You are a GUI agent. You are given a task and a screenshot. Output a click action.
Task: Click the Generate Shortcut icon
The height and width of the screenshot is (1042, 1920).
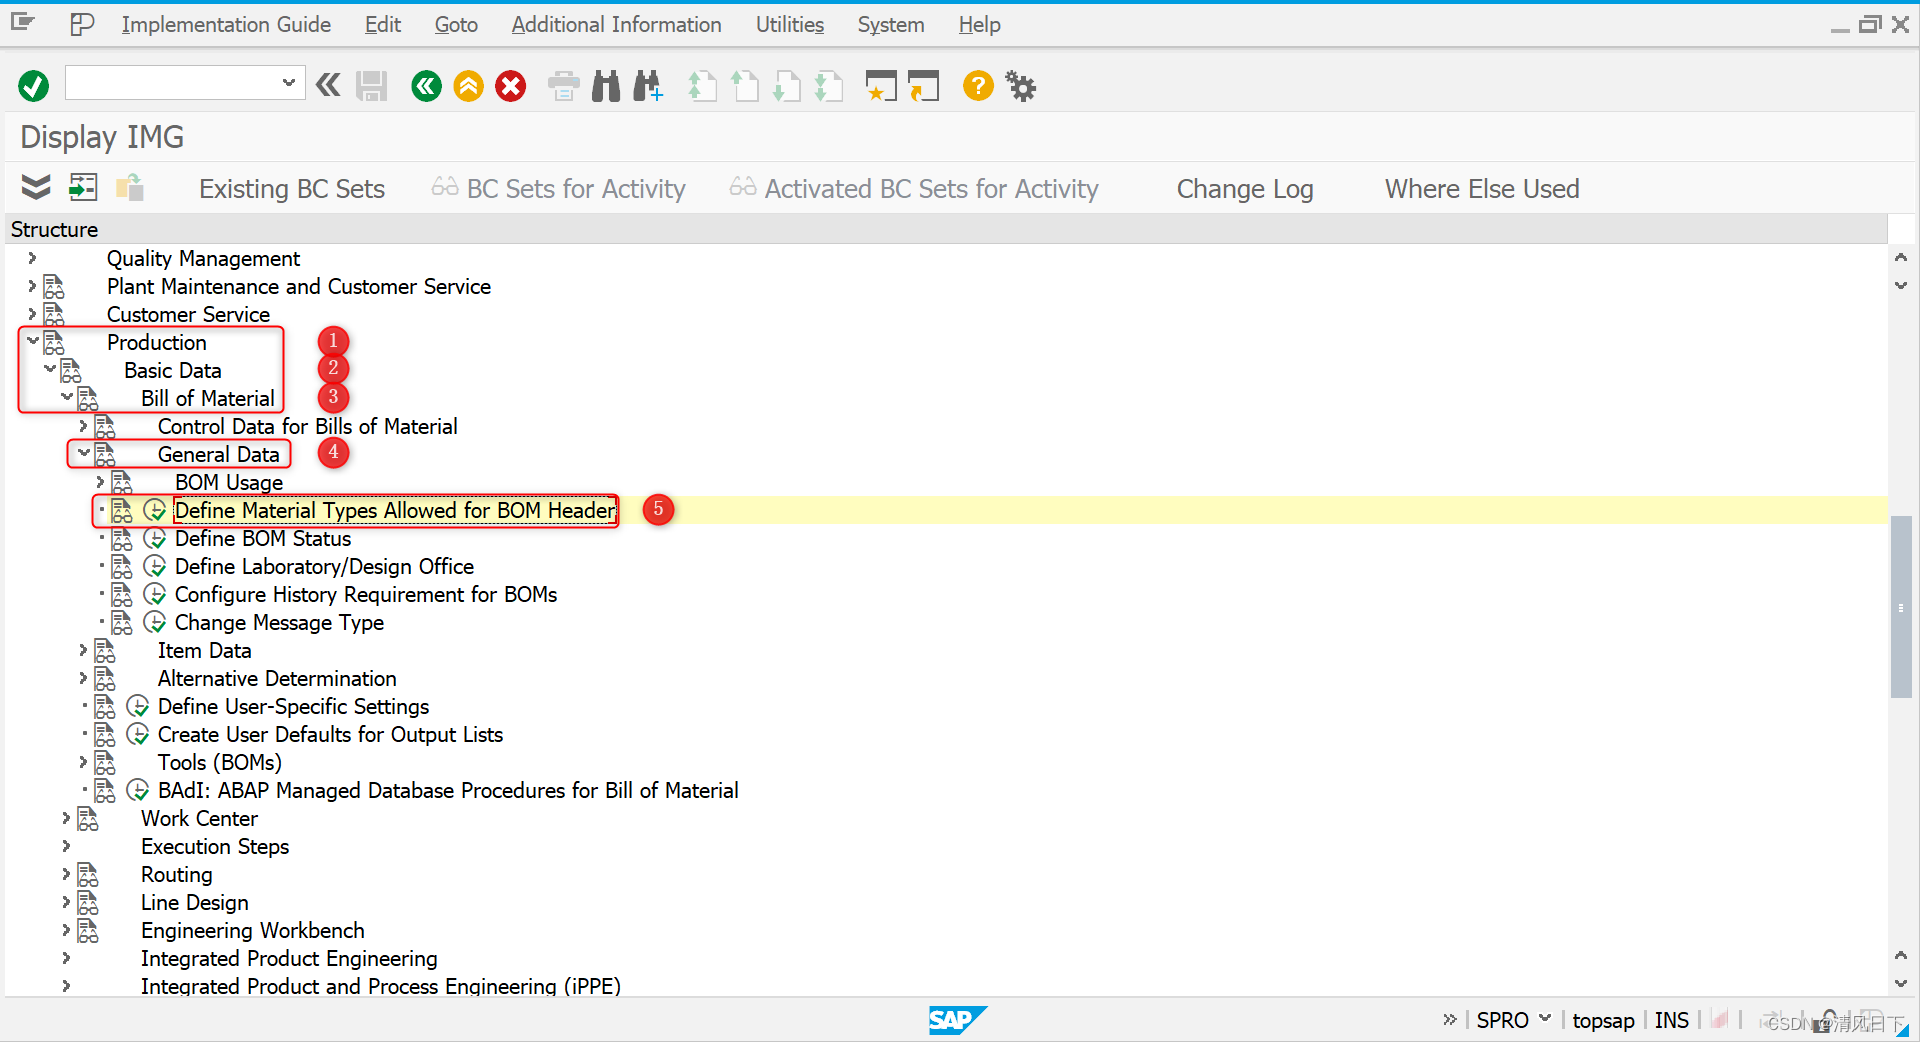pyautogui.click(x=924, y=86)
